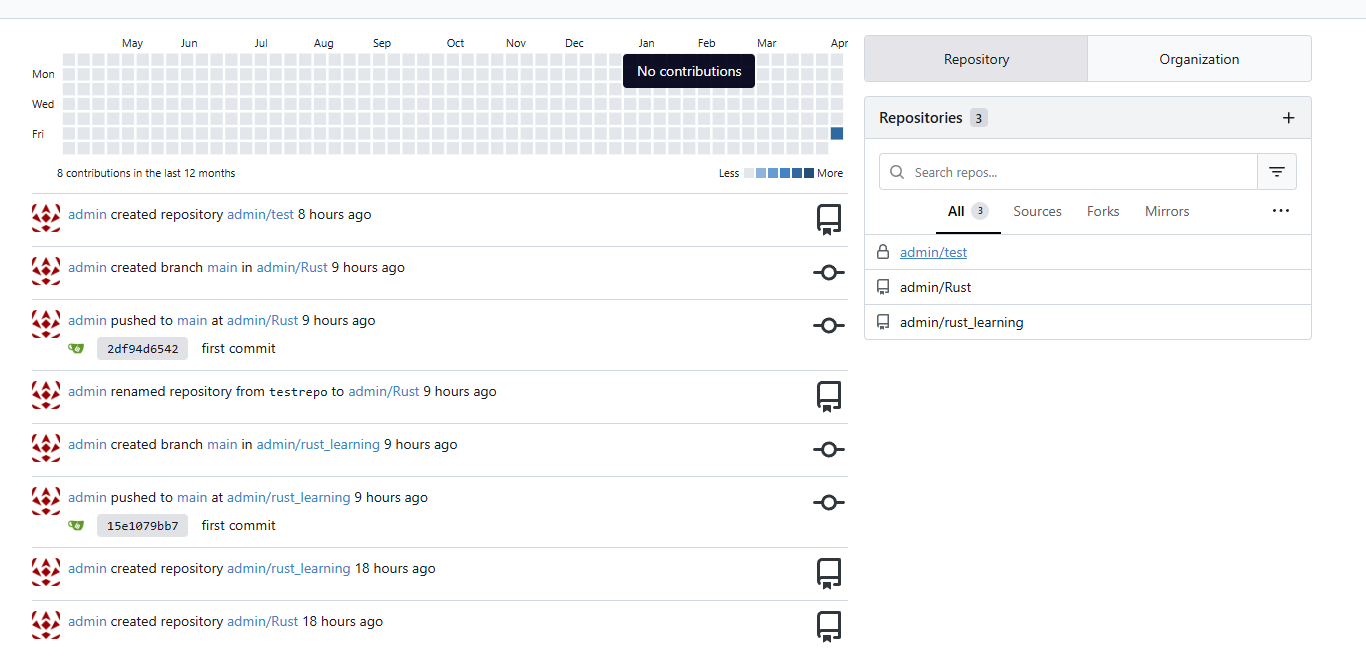Switch to the Repository view
The image size is (1366, 671).
point(976,59)
